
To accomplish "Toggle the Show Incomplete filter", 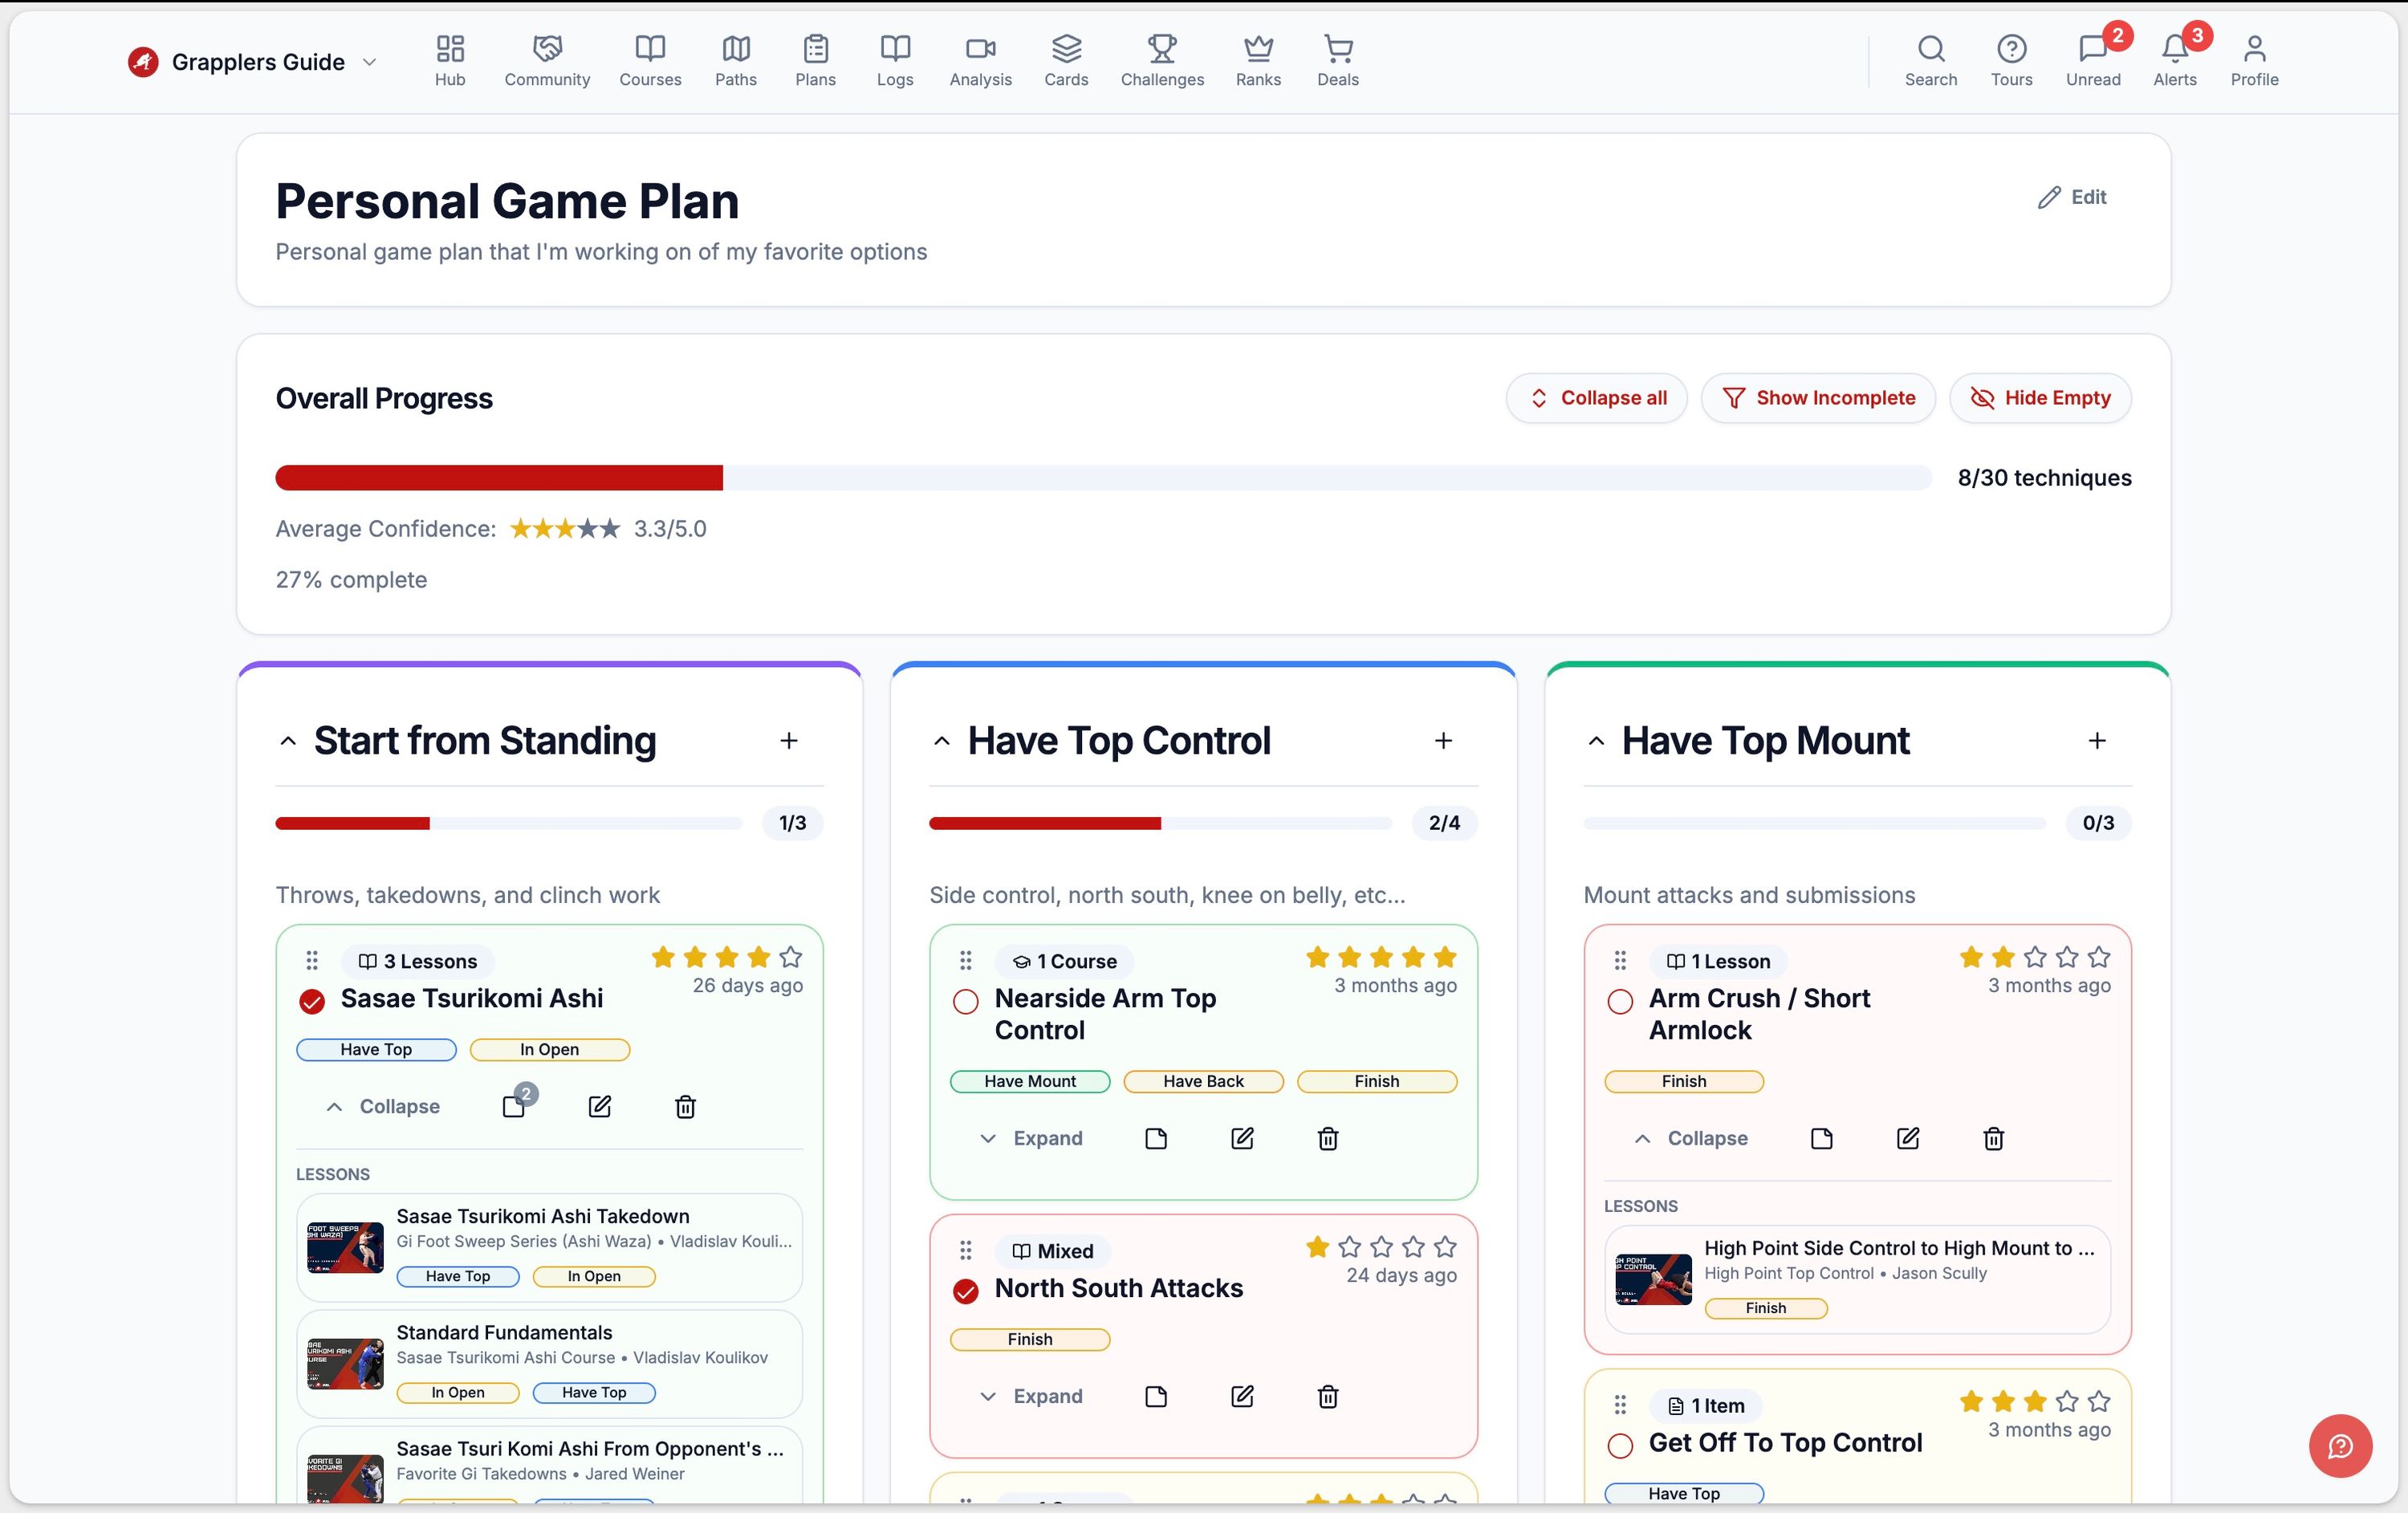I will 1818,398.
